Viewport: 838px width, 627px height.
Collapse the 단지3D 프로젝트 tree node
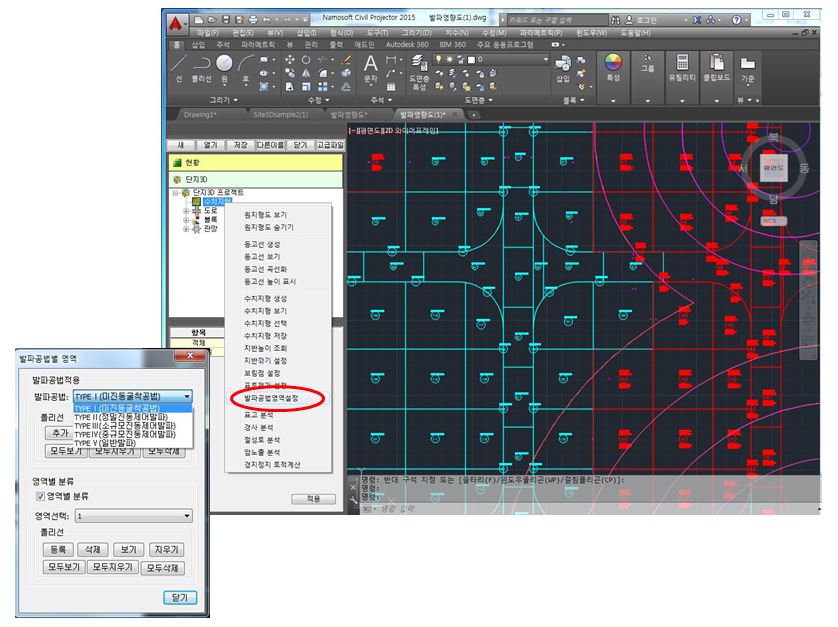pos(175,193)
